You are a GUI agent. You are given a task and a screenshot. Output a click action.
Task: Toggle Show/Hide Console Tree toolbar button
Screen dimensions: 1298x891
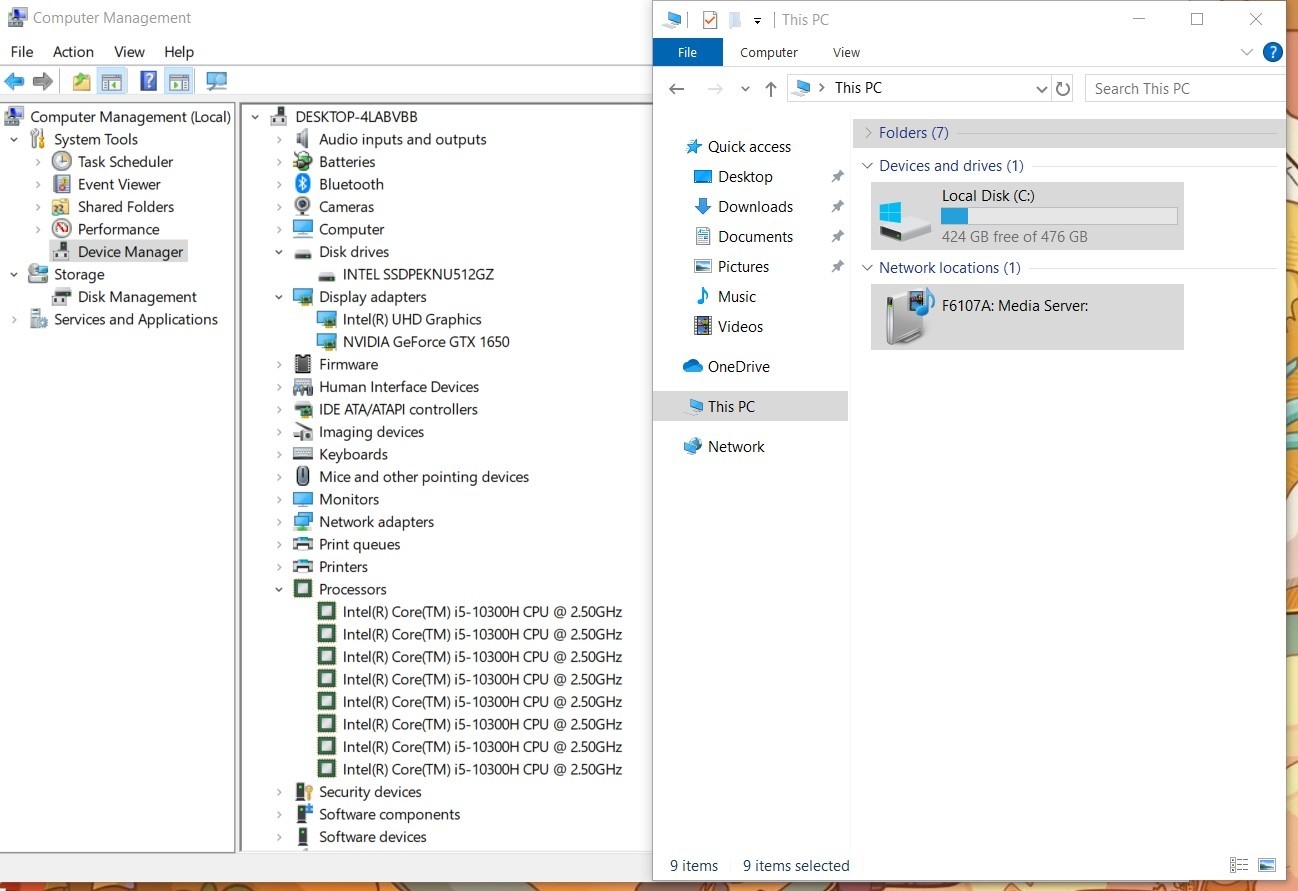(x=111, y=82)
